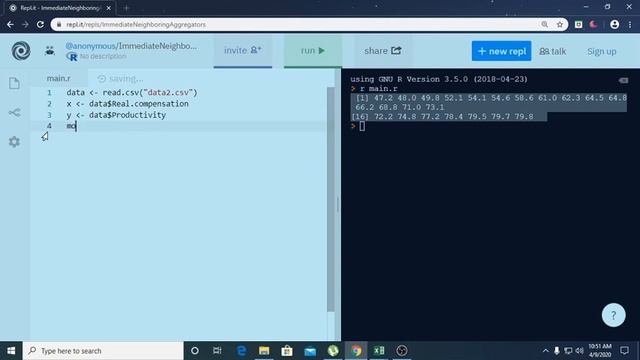Open the Windows Start menu
This screenshot has width=640, height=360.
pos(11,351)
